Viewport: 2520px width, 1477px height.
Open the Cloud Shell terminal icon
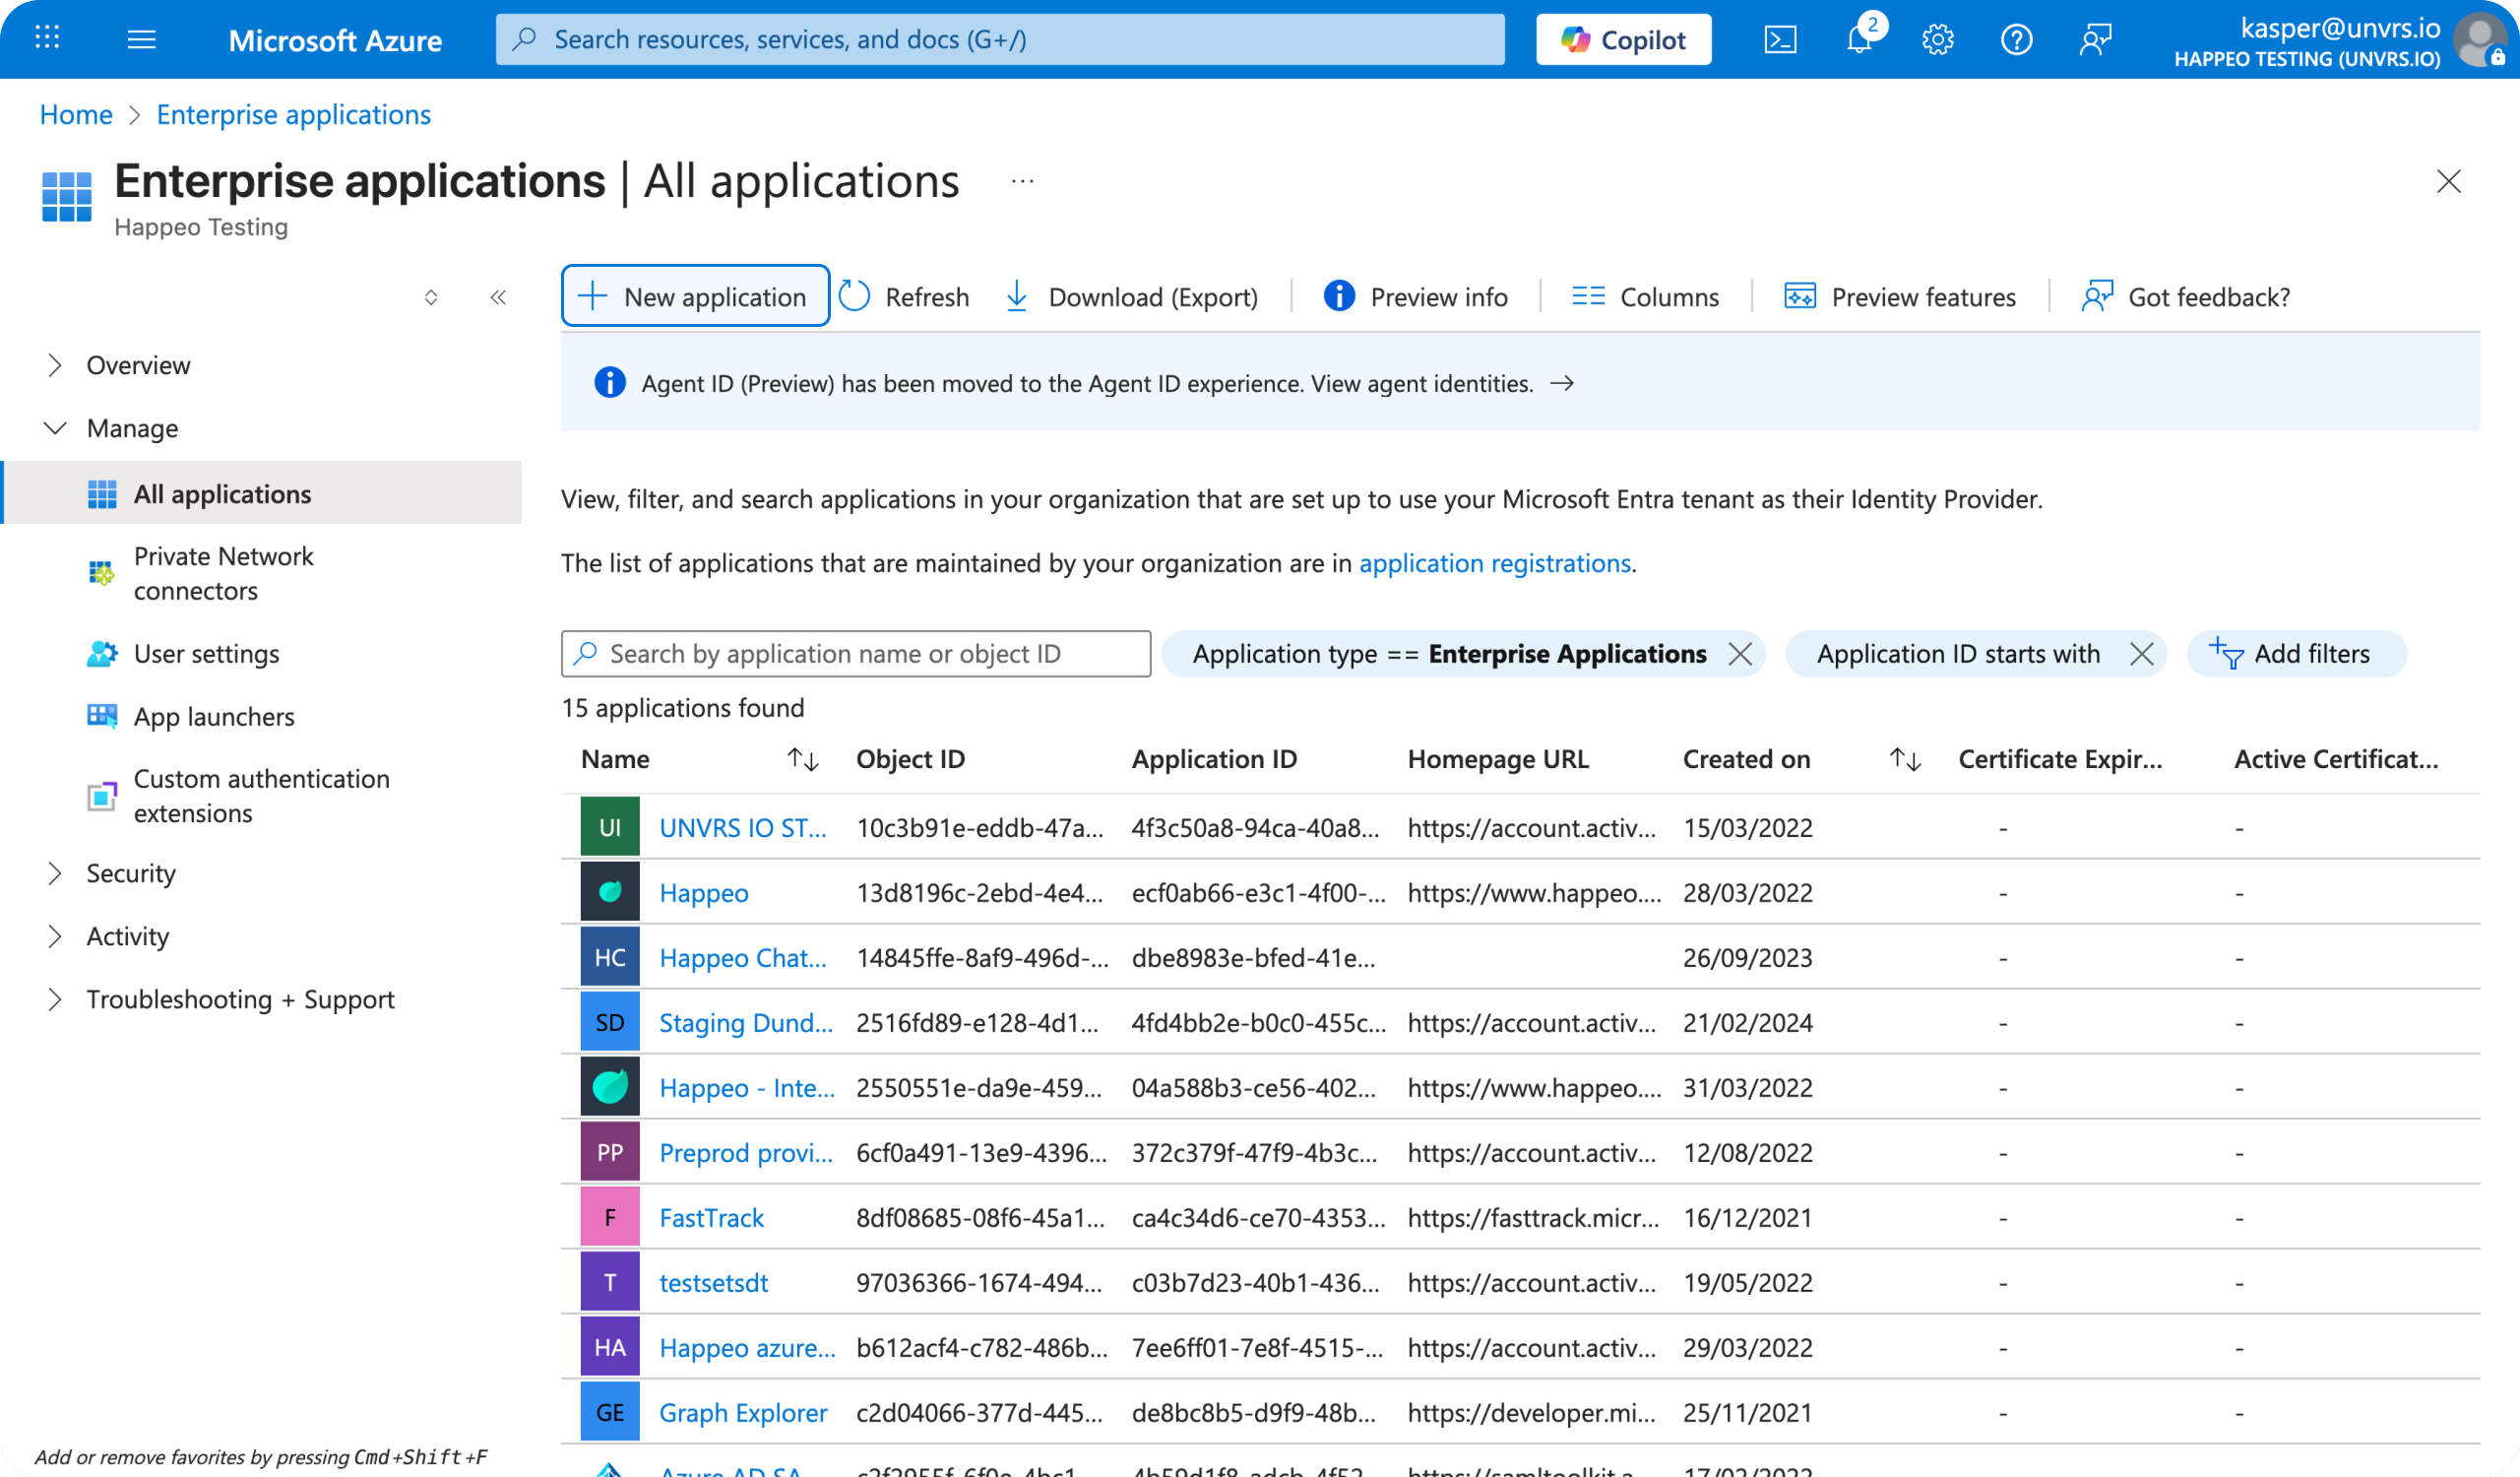point(1781,39)
